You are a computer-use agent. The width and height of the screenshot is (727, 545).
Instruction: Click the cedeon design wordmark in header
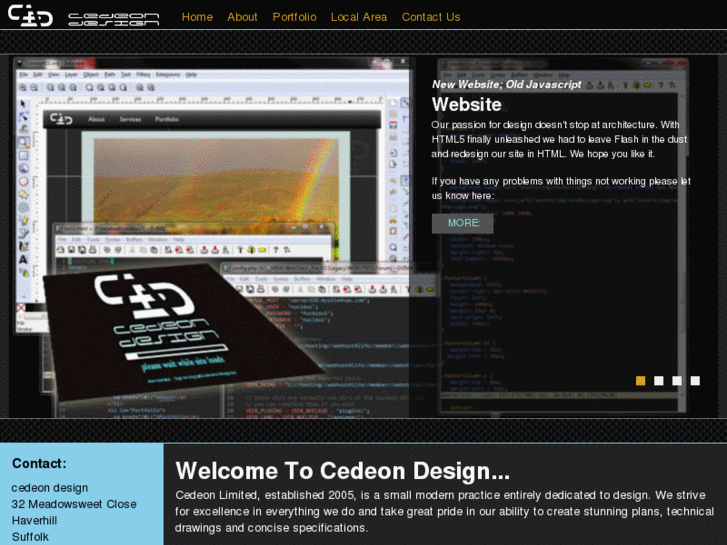coord(114,19)
